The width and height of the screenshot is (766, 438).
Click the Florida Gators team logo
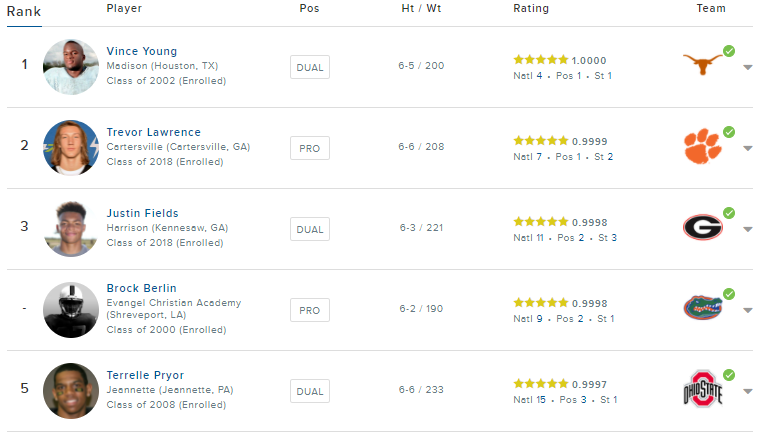coord(702,308)
